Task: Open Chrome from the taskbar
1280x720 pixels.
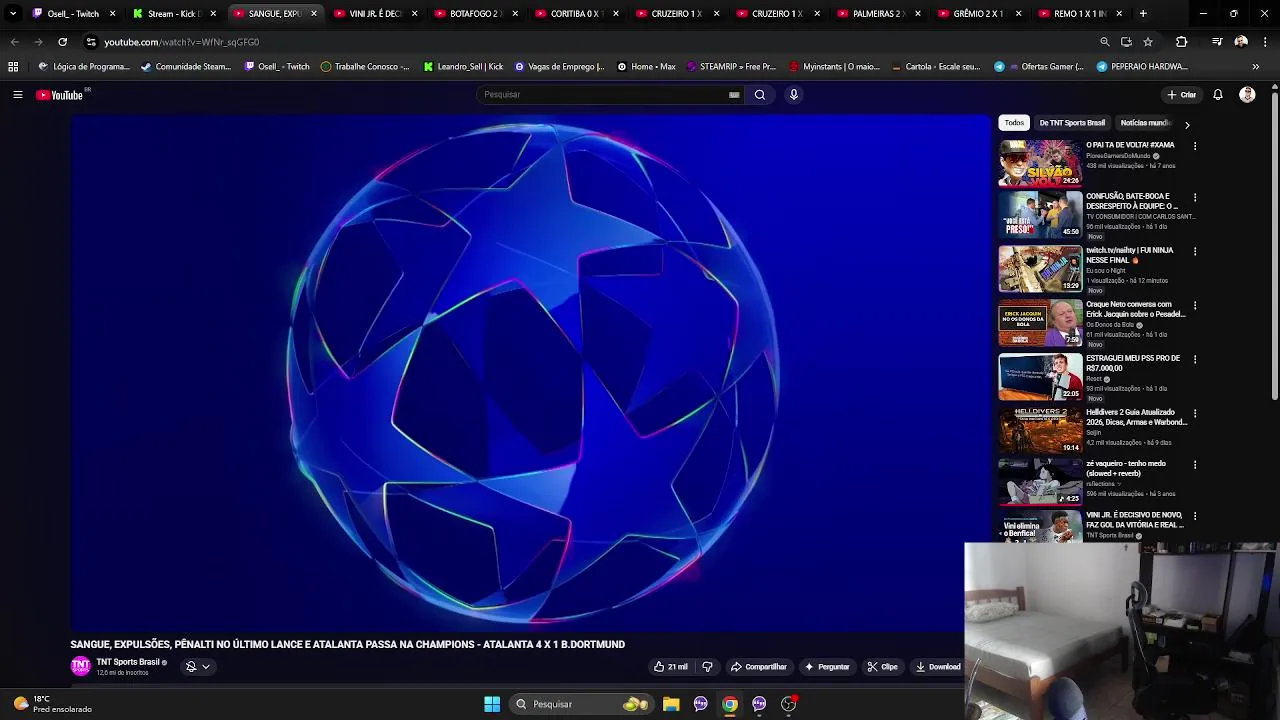Action: (730, 704)
